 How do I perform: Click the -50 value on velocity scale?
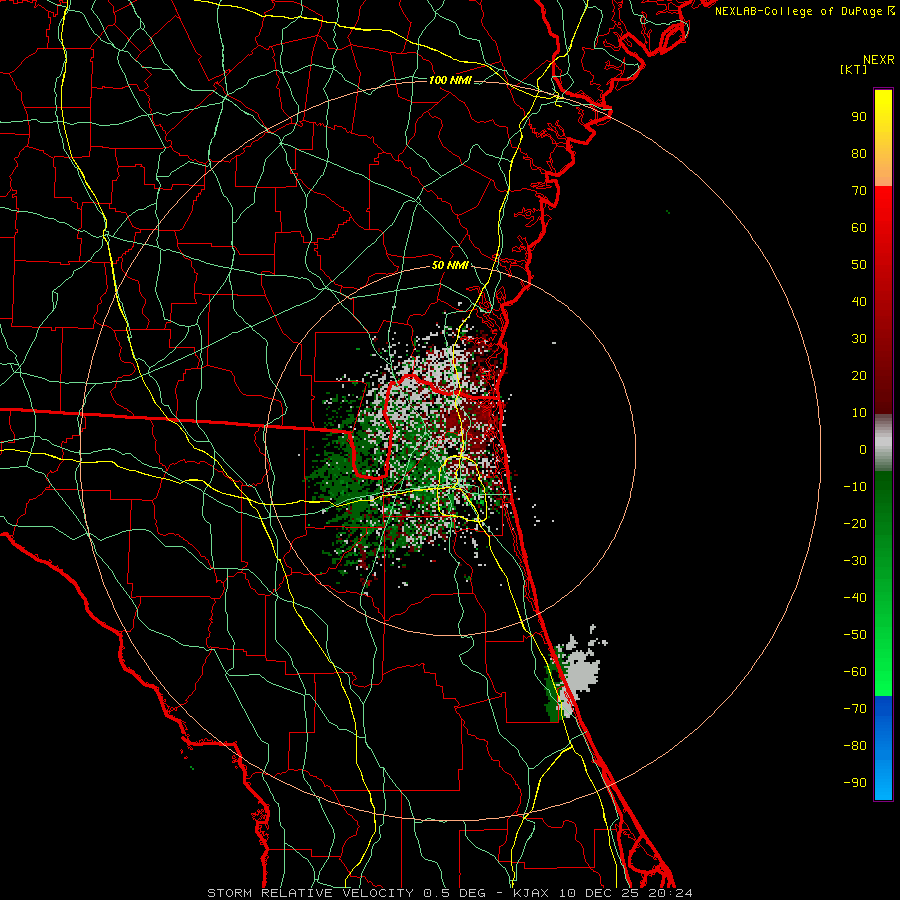tap(855, 635)
